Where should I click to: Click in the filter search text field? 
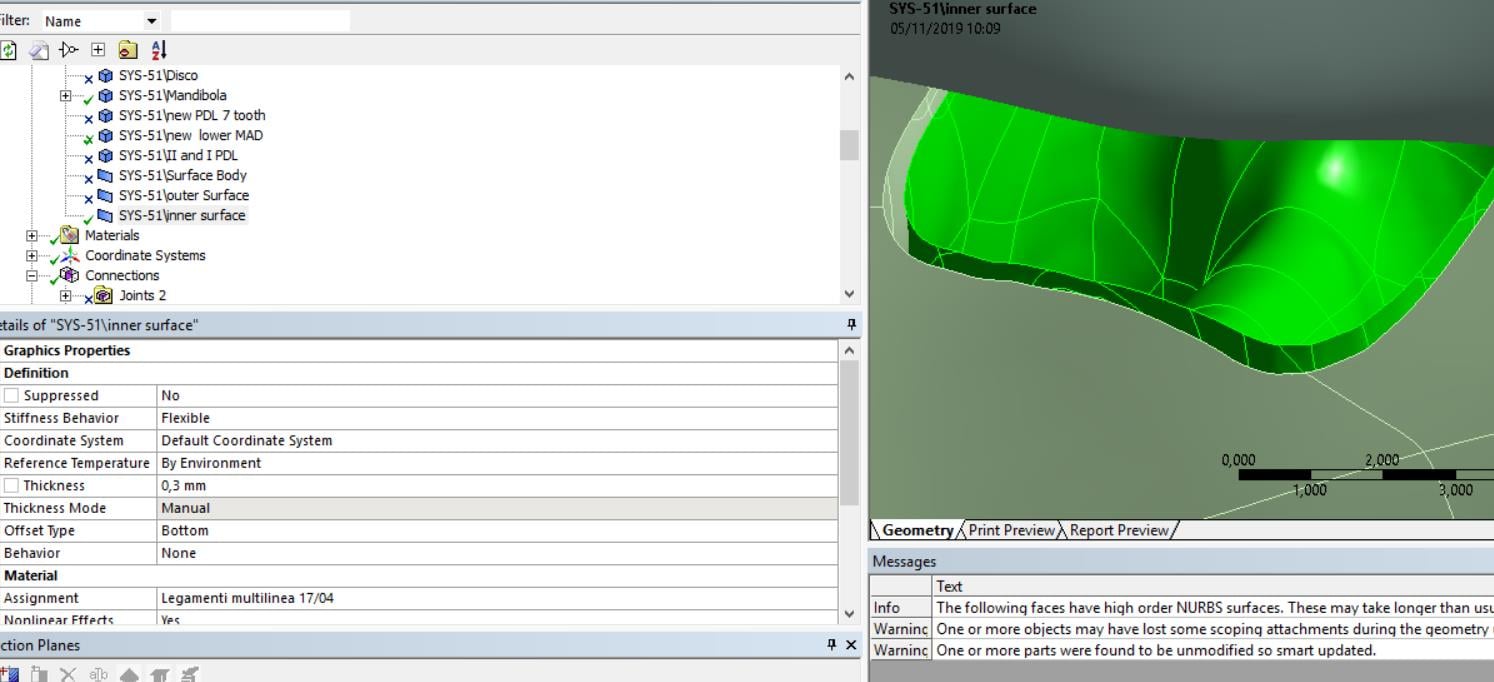tap(260, 21)
